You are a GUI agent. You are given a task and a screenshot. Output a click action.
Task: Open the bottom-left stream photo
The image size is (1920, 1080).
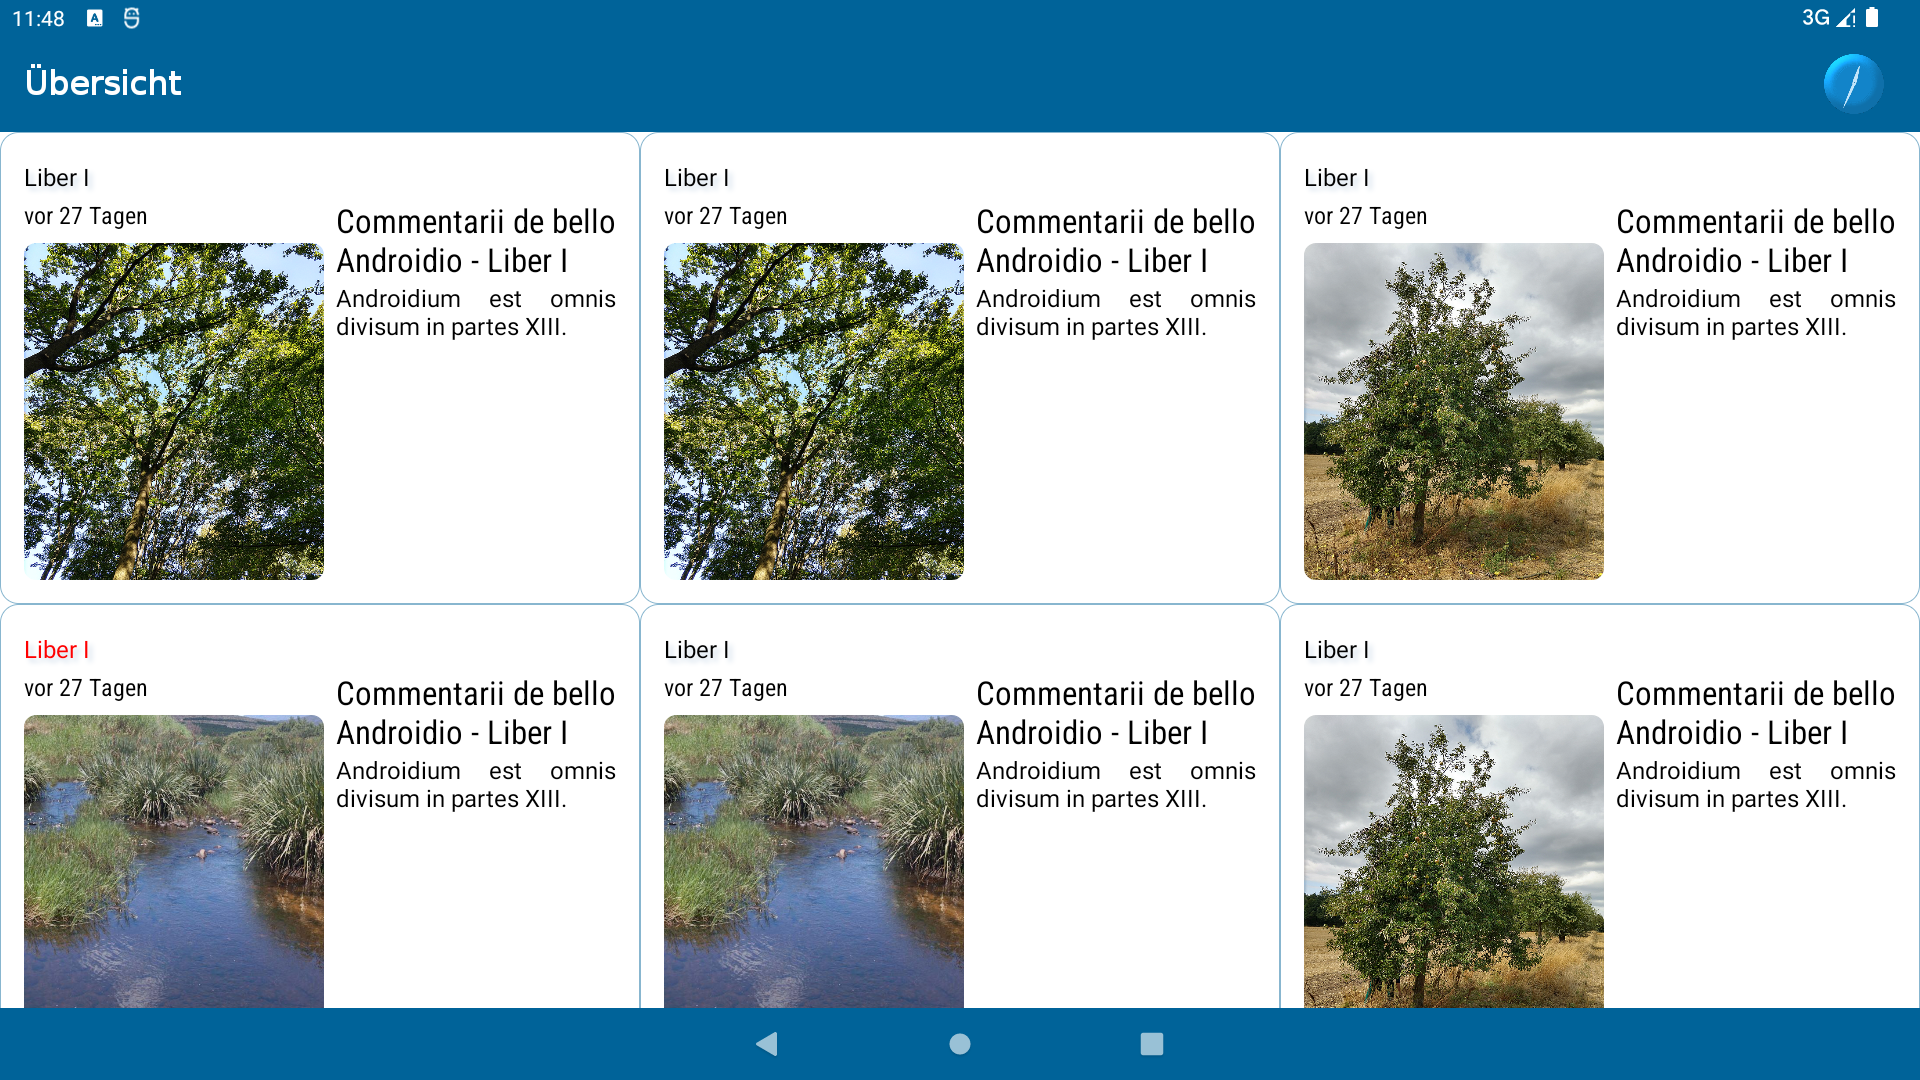point(174,860)
